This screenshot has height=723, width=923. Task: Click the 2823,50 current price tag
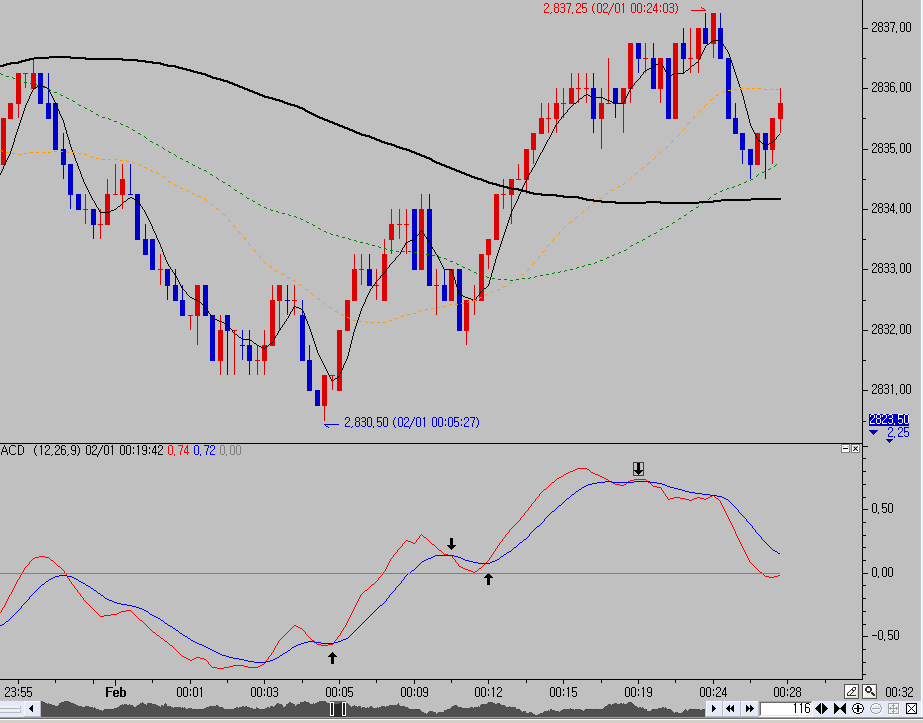[889, 420]
